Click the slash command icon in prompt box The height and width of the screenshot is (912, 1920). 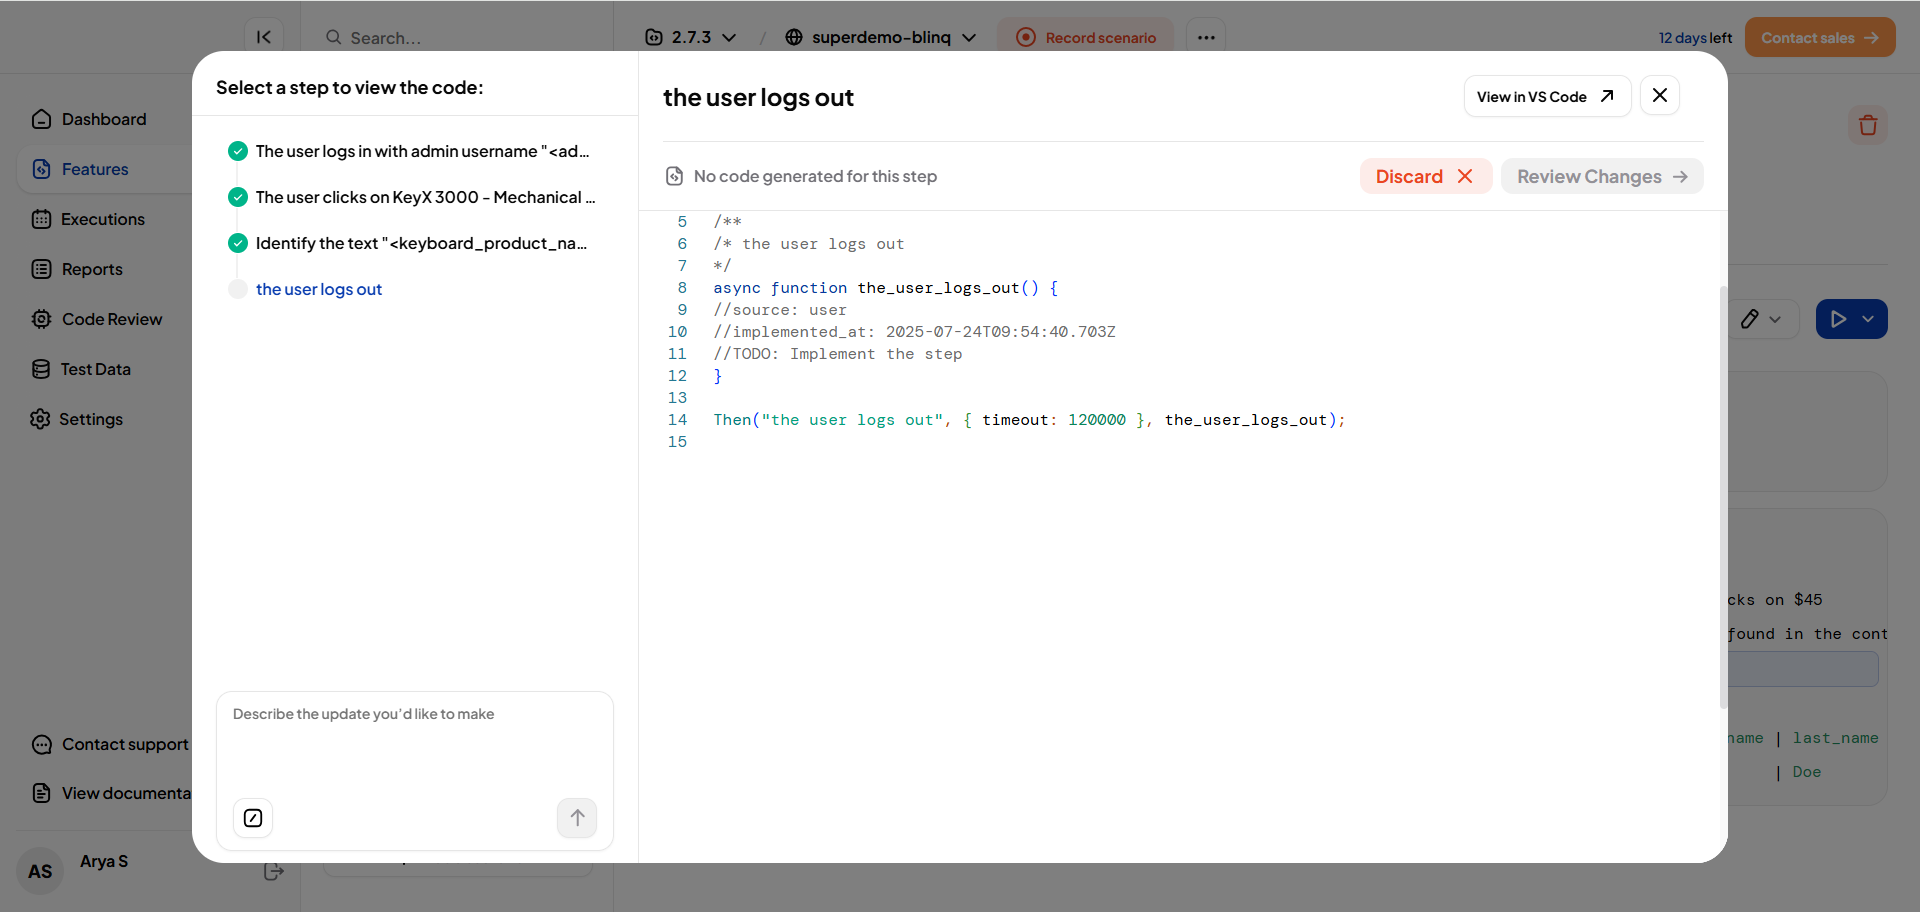click(253, 818)
